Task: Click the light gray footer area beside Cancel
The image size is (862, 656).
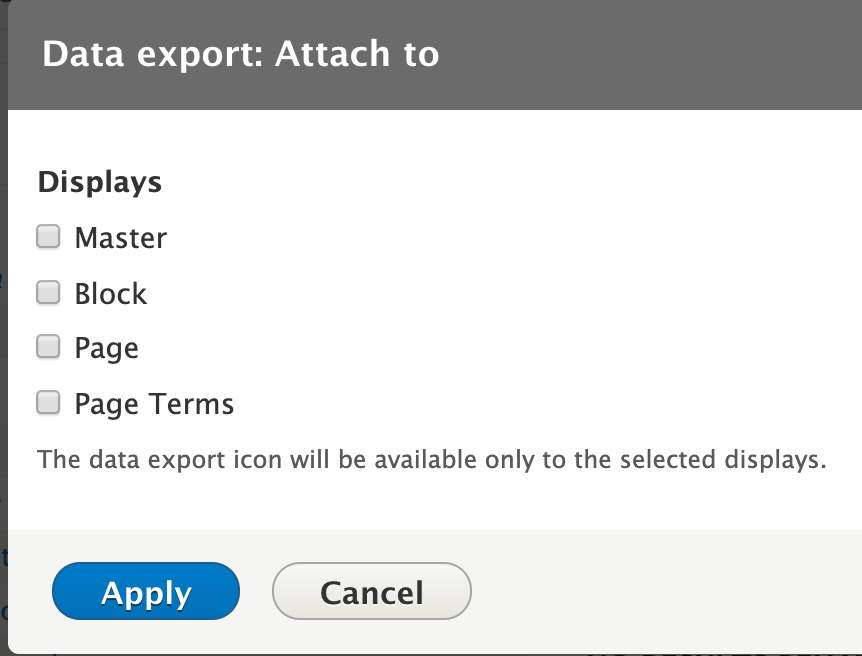Action: point(660,592)
